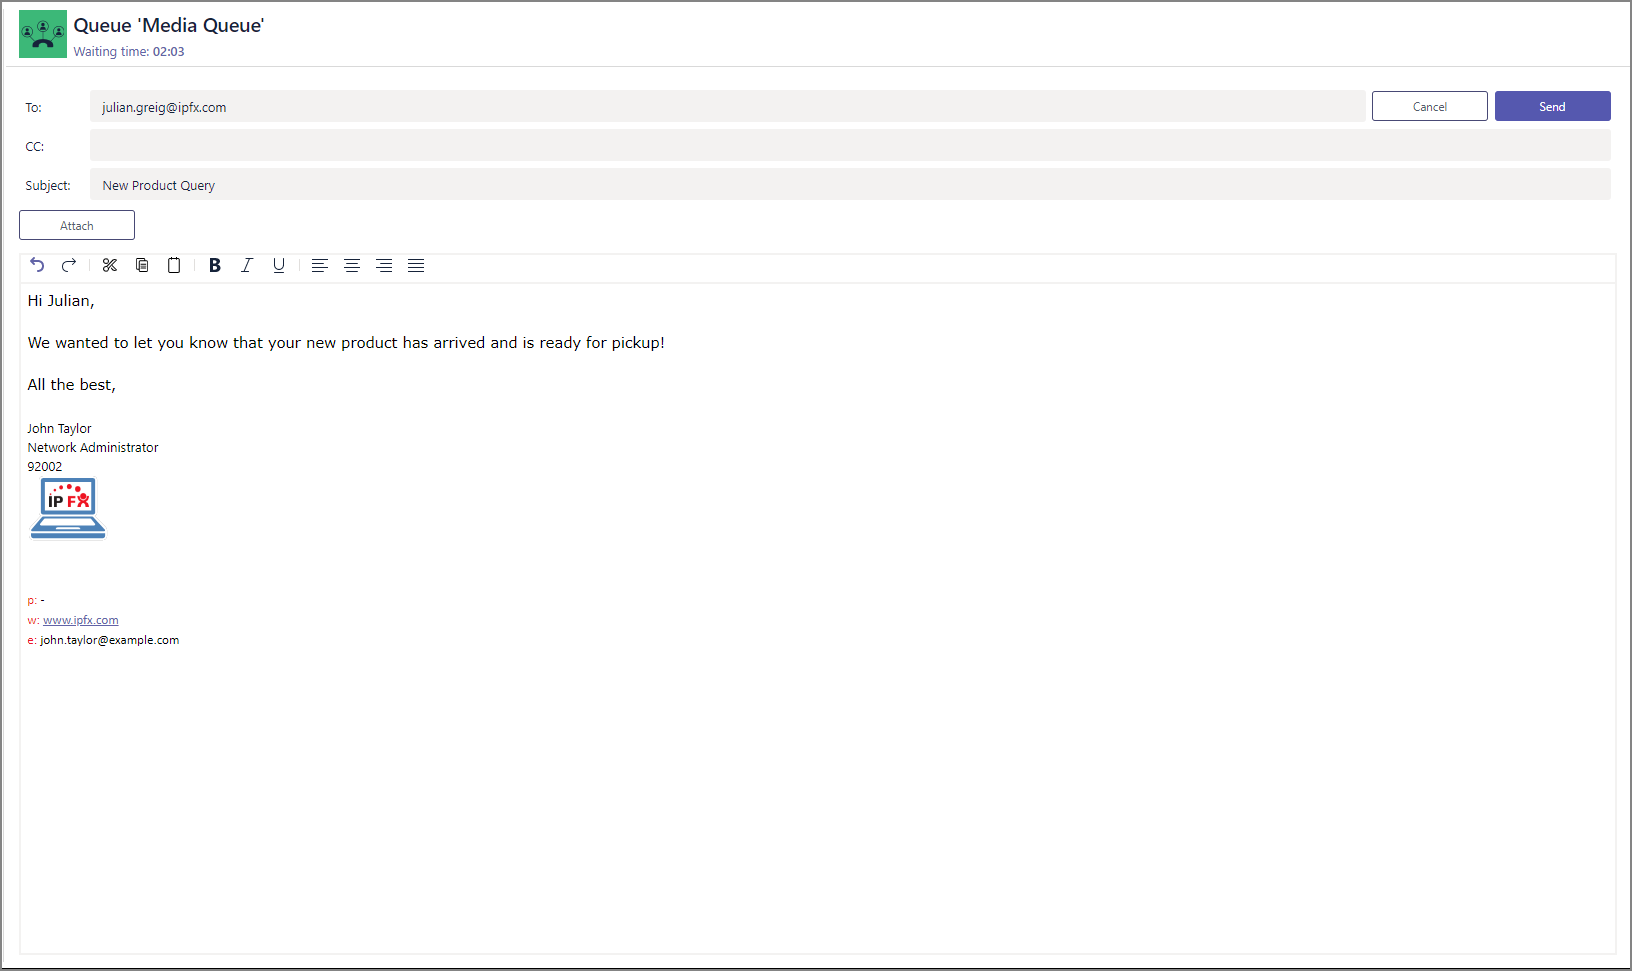Image resolution: width=1632 pixels, height=971 pixels.
Task: Click the Media Queue icon
Action: point(43,34)
